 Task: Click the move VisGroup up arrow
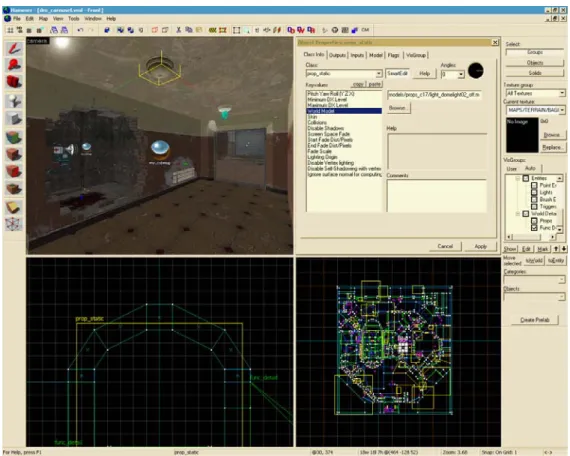[x=556, y=249]
